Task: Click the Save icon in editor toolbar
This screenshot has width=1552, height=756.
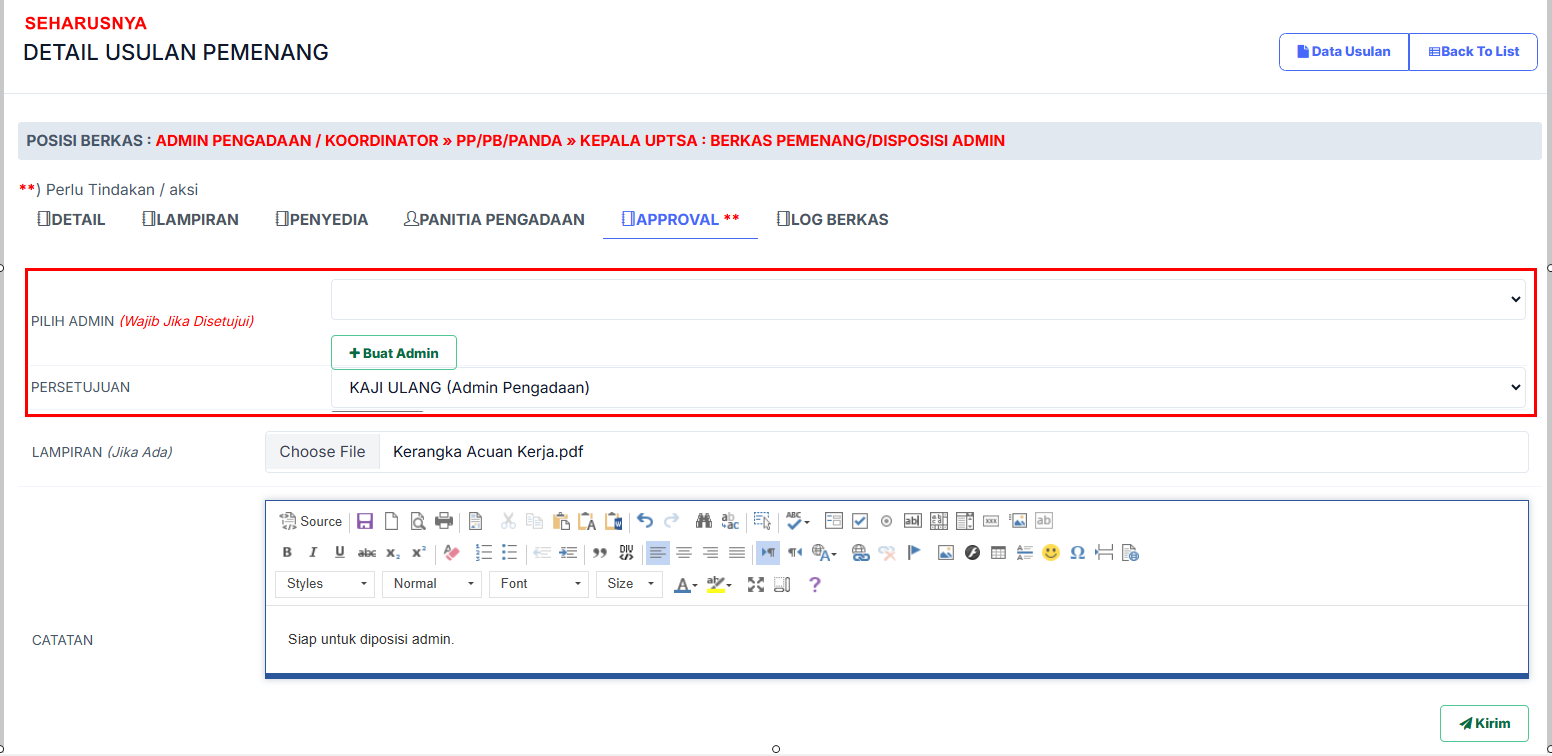Action: coord(365,521)
